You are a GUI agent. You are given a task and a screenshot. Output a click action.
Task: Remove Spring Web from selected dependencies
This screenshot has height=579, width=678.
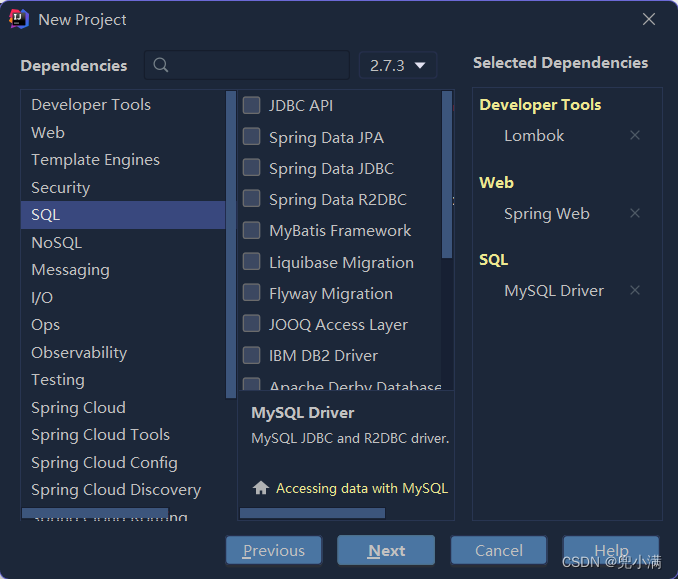(635, 213)
